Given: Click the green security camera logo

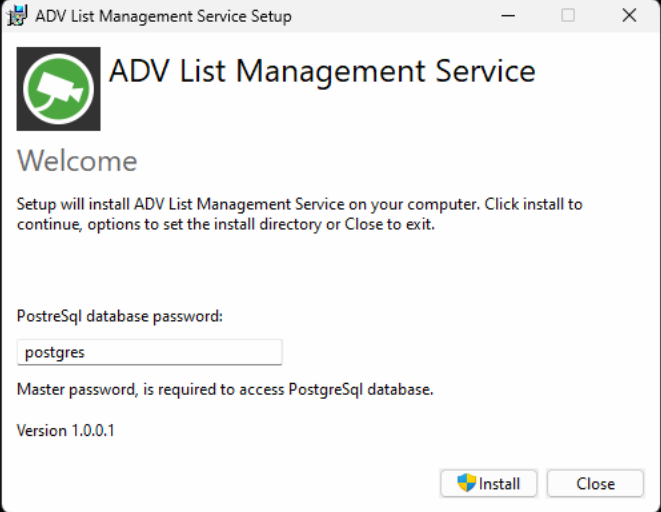Looking at the screenshot, I should coord(59,89).
